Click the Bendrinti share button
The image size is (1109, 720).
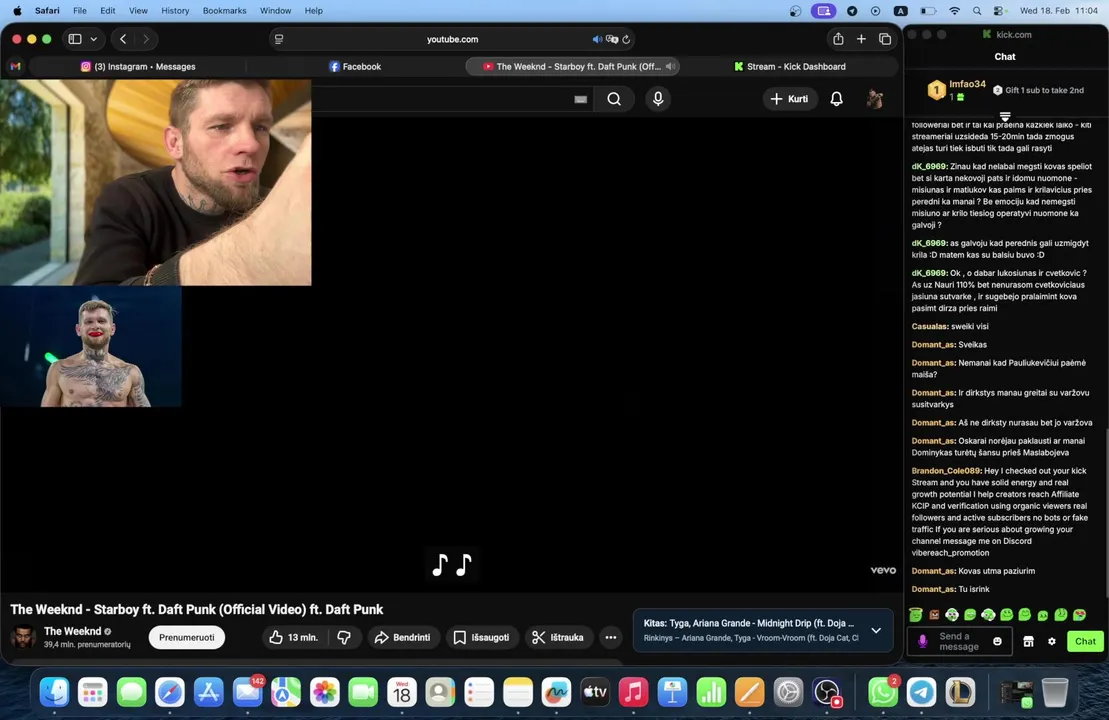tap(402, 637)
